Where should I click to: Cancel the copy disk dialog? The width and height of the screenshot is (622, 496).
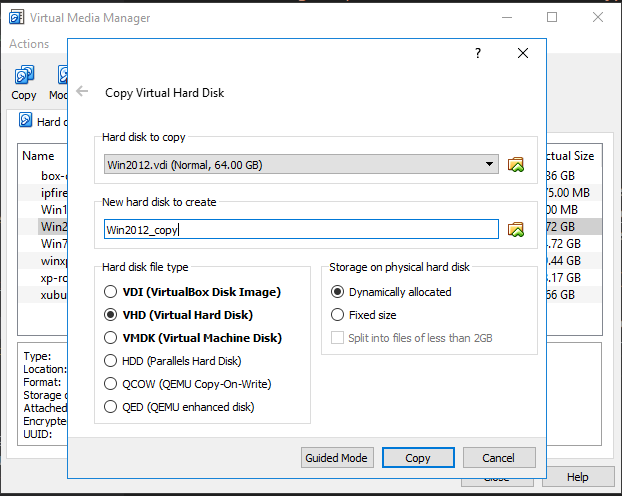tap(499, 458)
